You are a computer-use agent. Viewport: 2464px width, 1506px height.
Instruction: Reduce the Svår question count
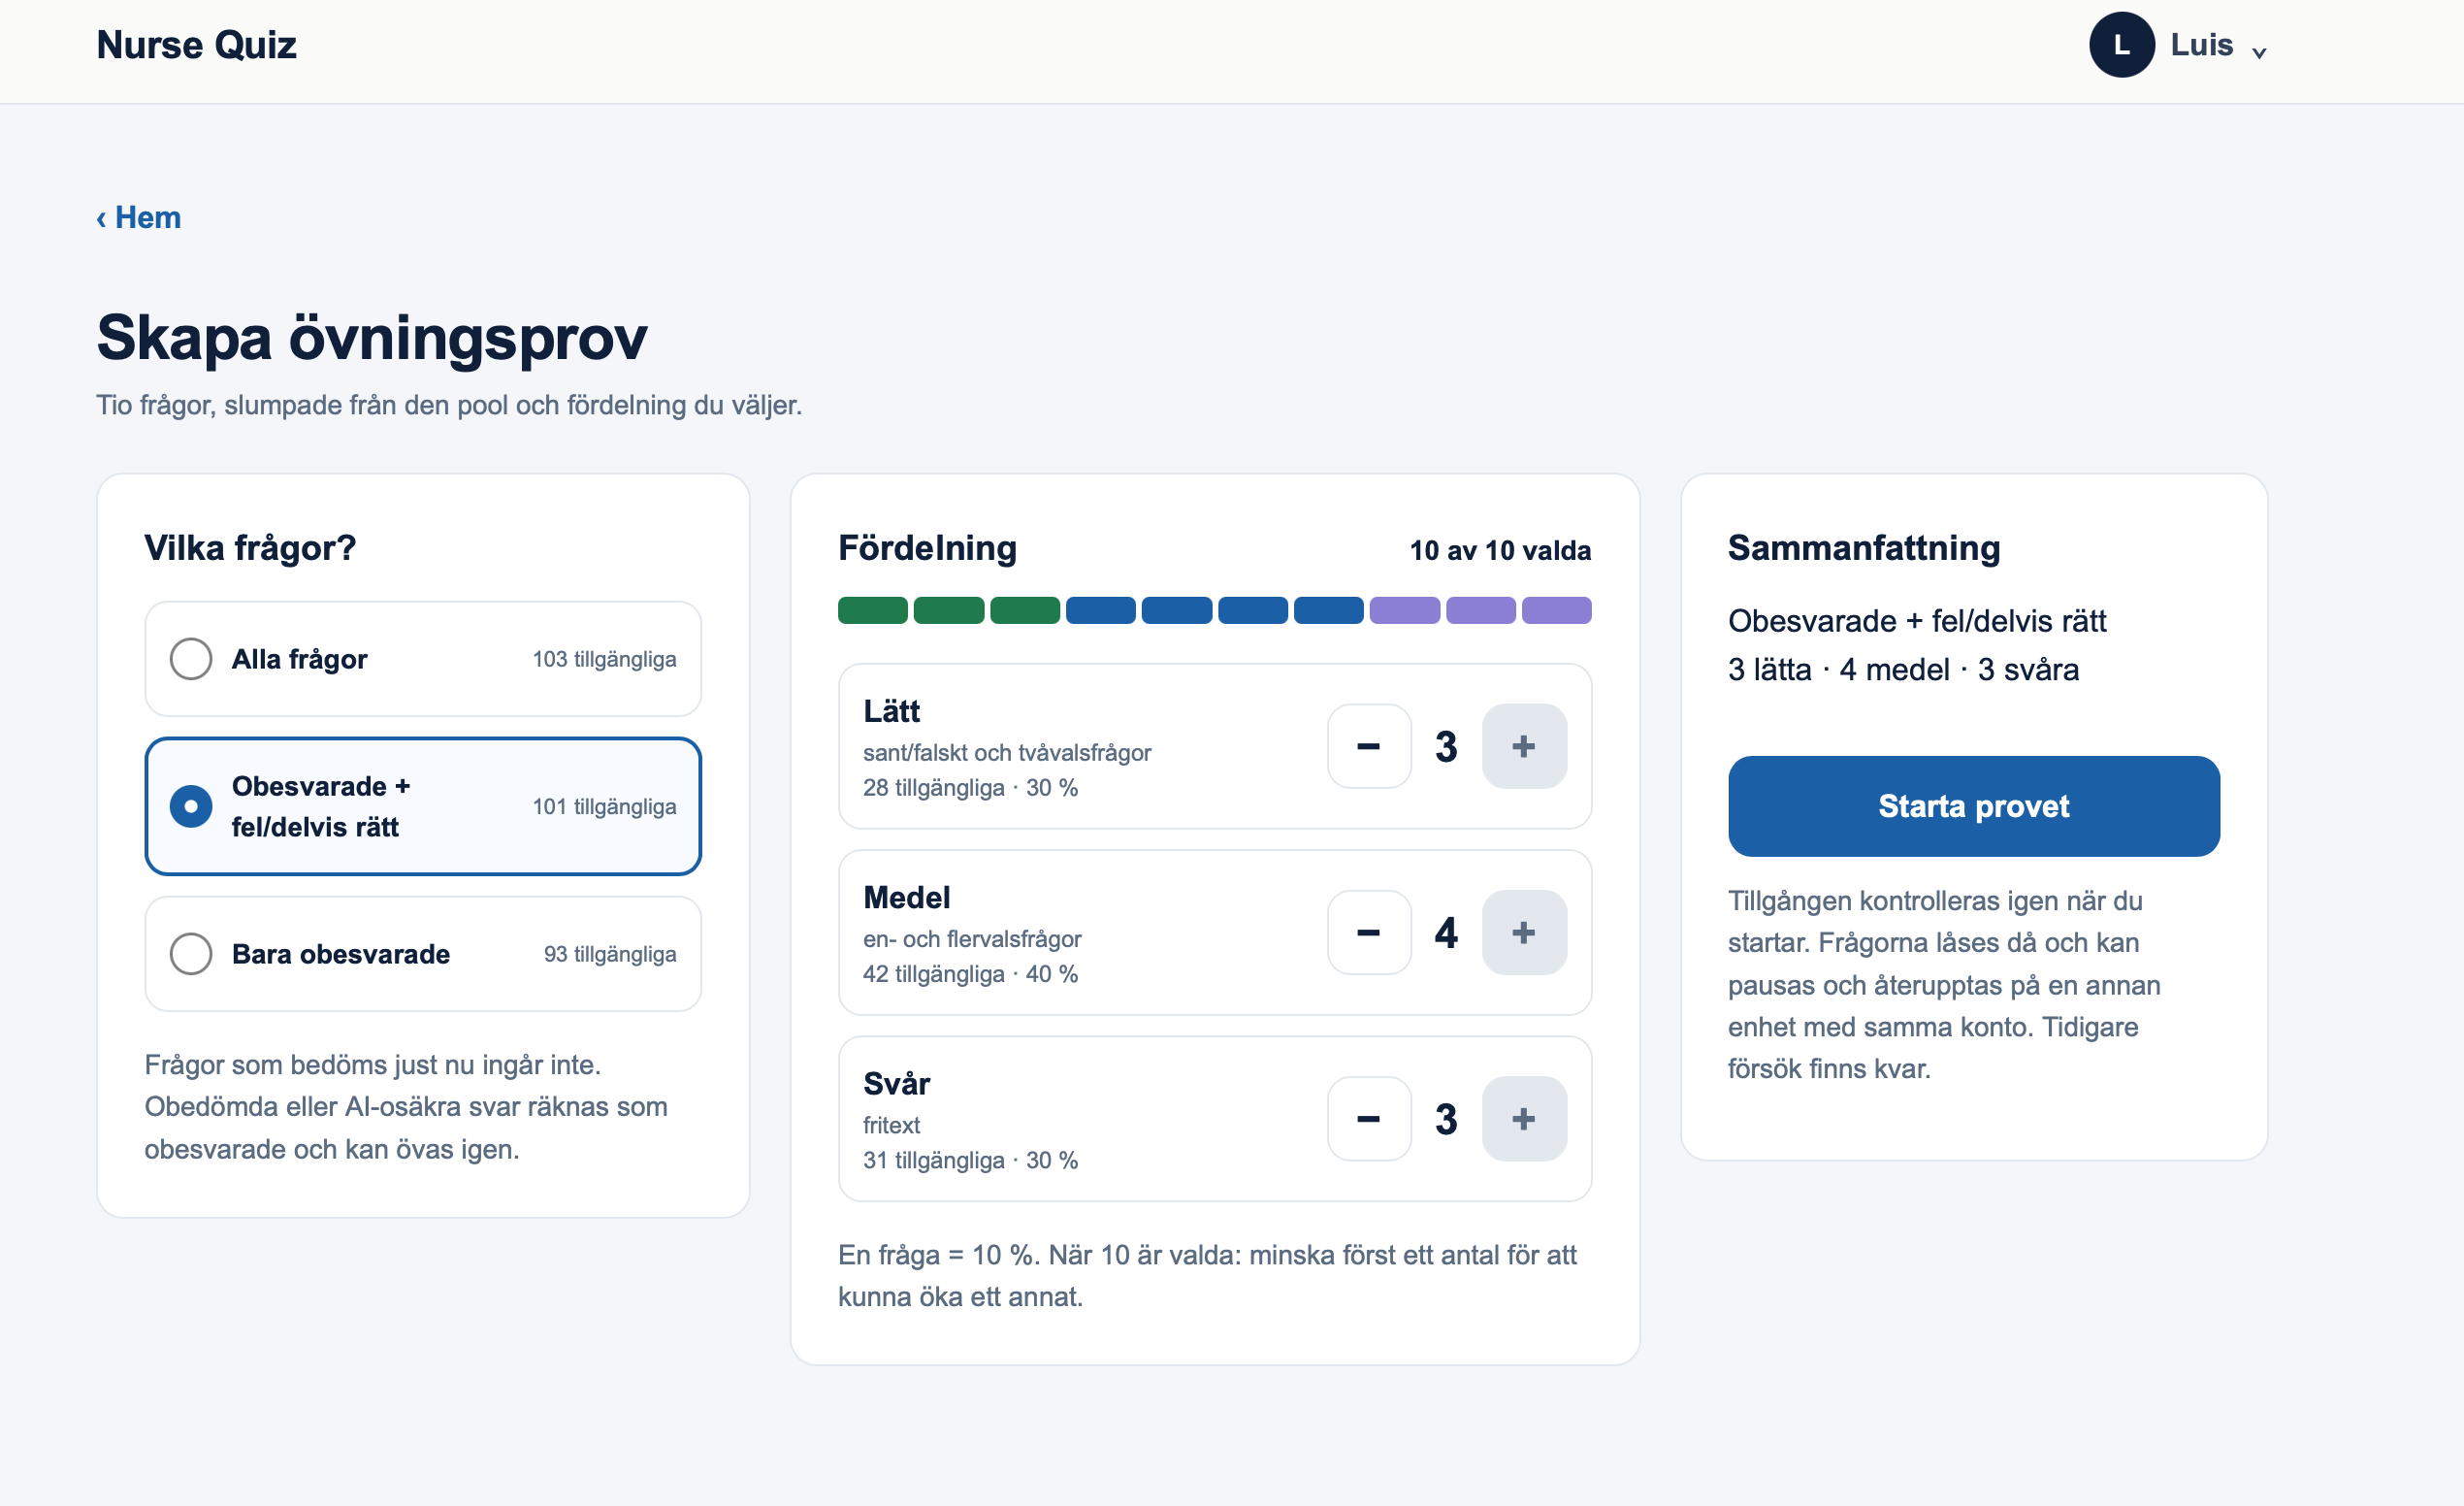(1369, 1118)
